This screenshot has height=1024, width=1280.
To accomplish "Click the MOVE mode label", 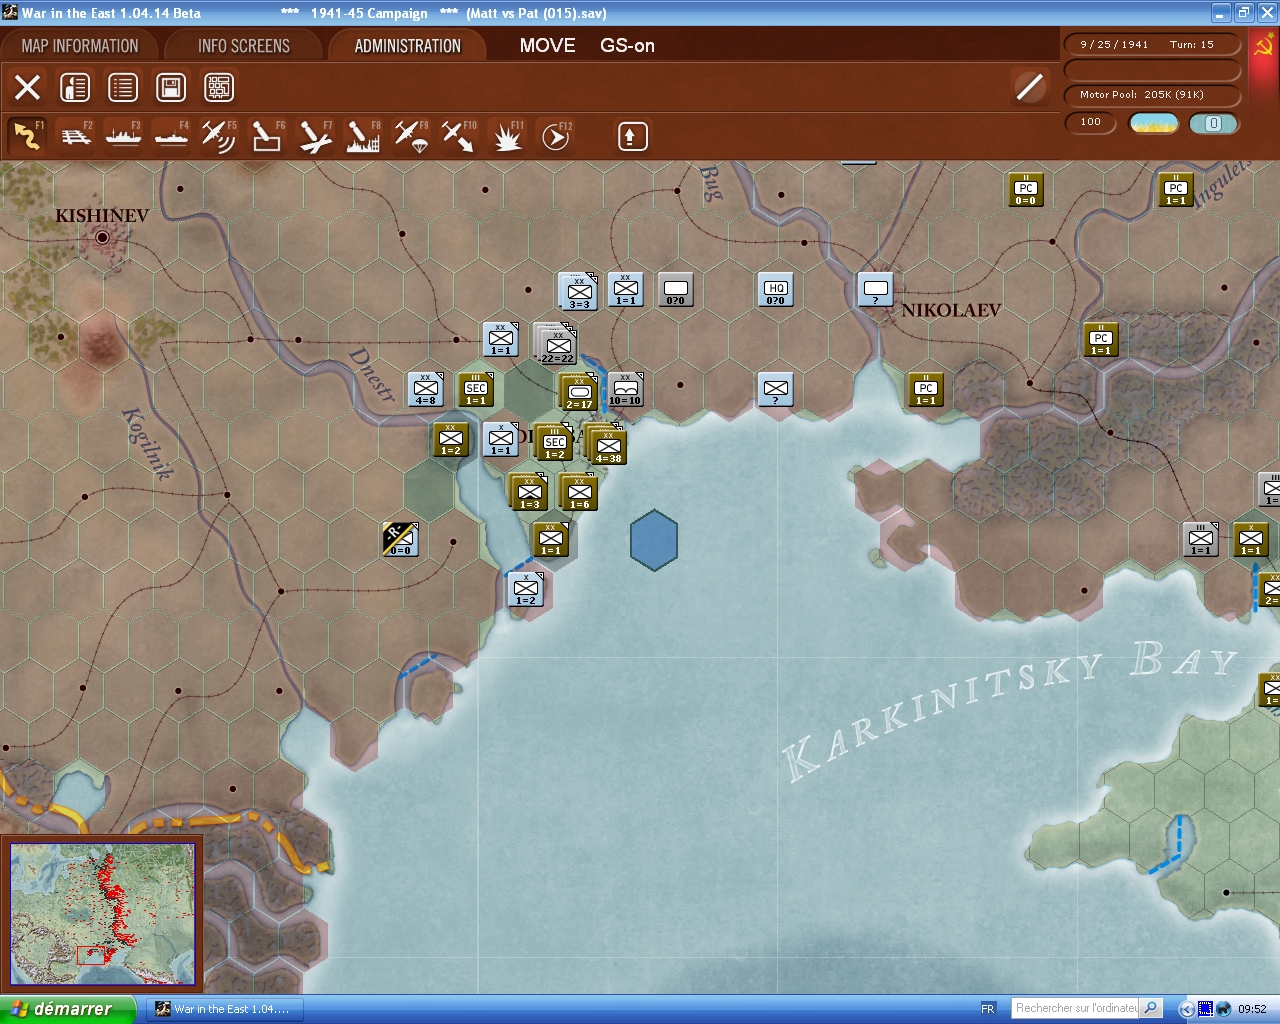I will [548, 46].
